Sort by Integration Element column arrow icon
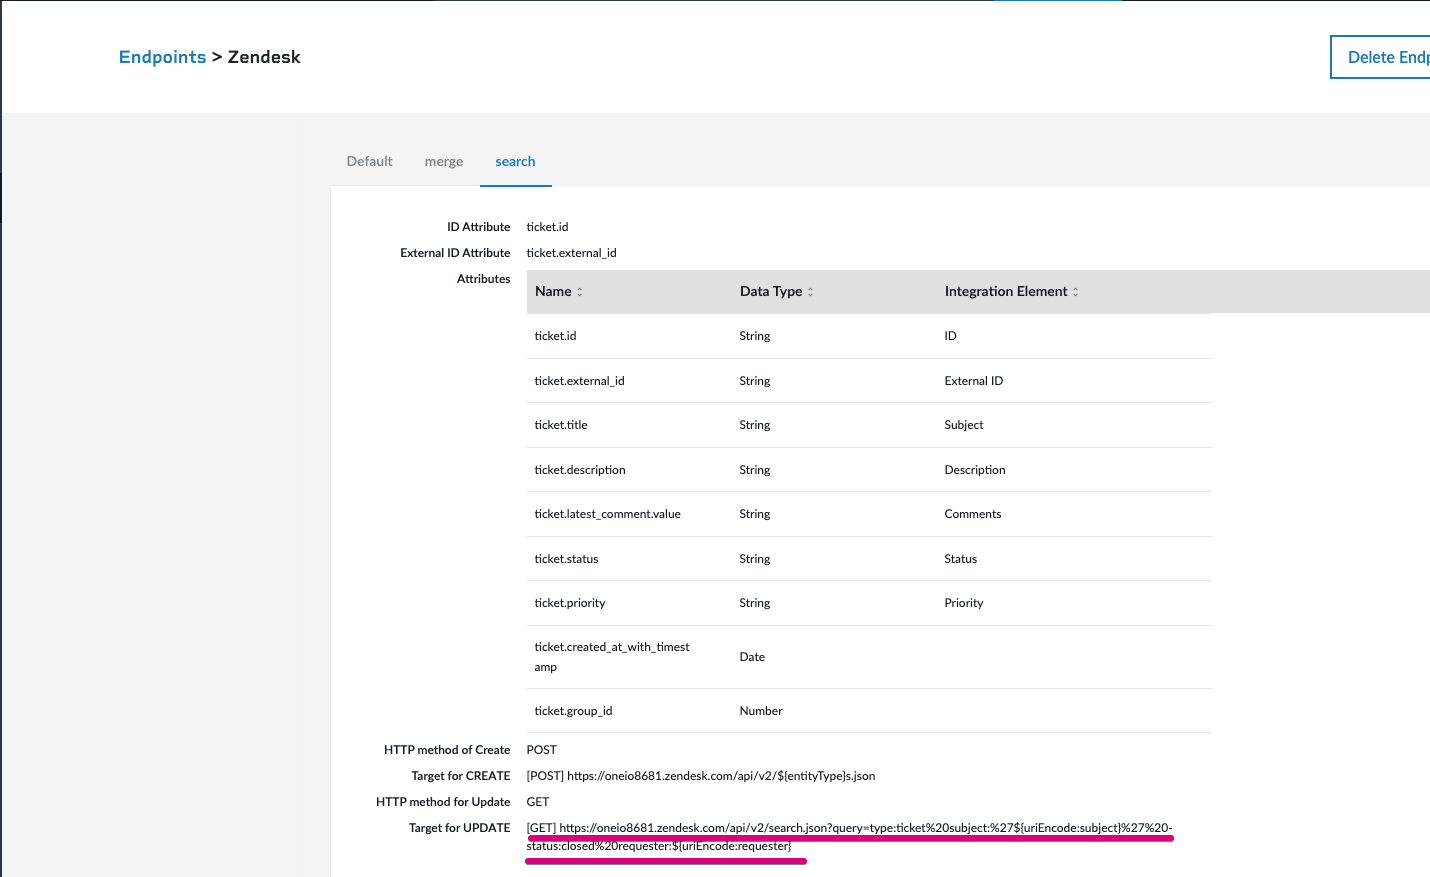 point(1076,292)
